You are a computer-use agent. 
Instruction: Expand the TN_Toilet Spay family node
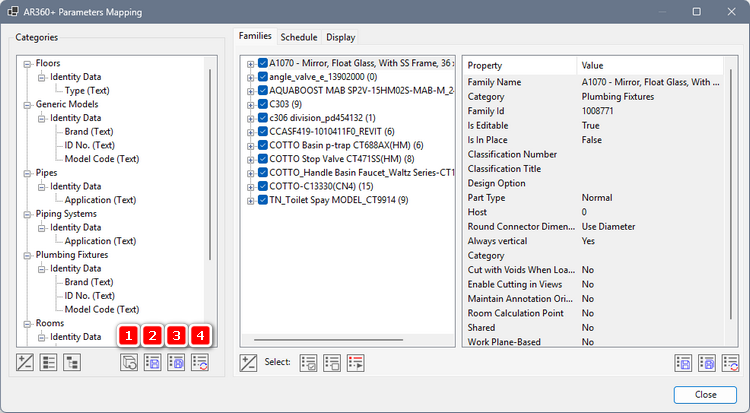[x=250, y=201]
